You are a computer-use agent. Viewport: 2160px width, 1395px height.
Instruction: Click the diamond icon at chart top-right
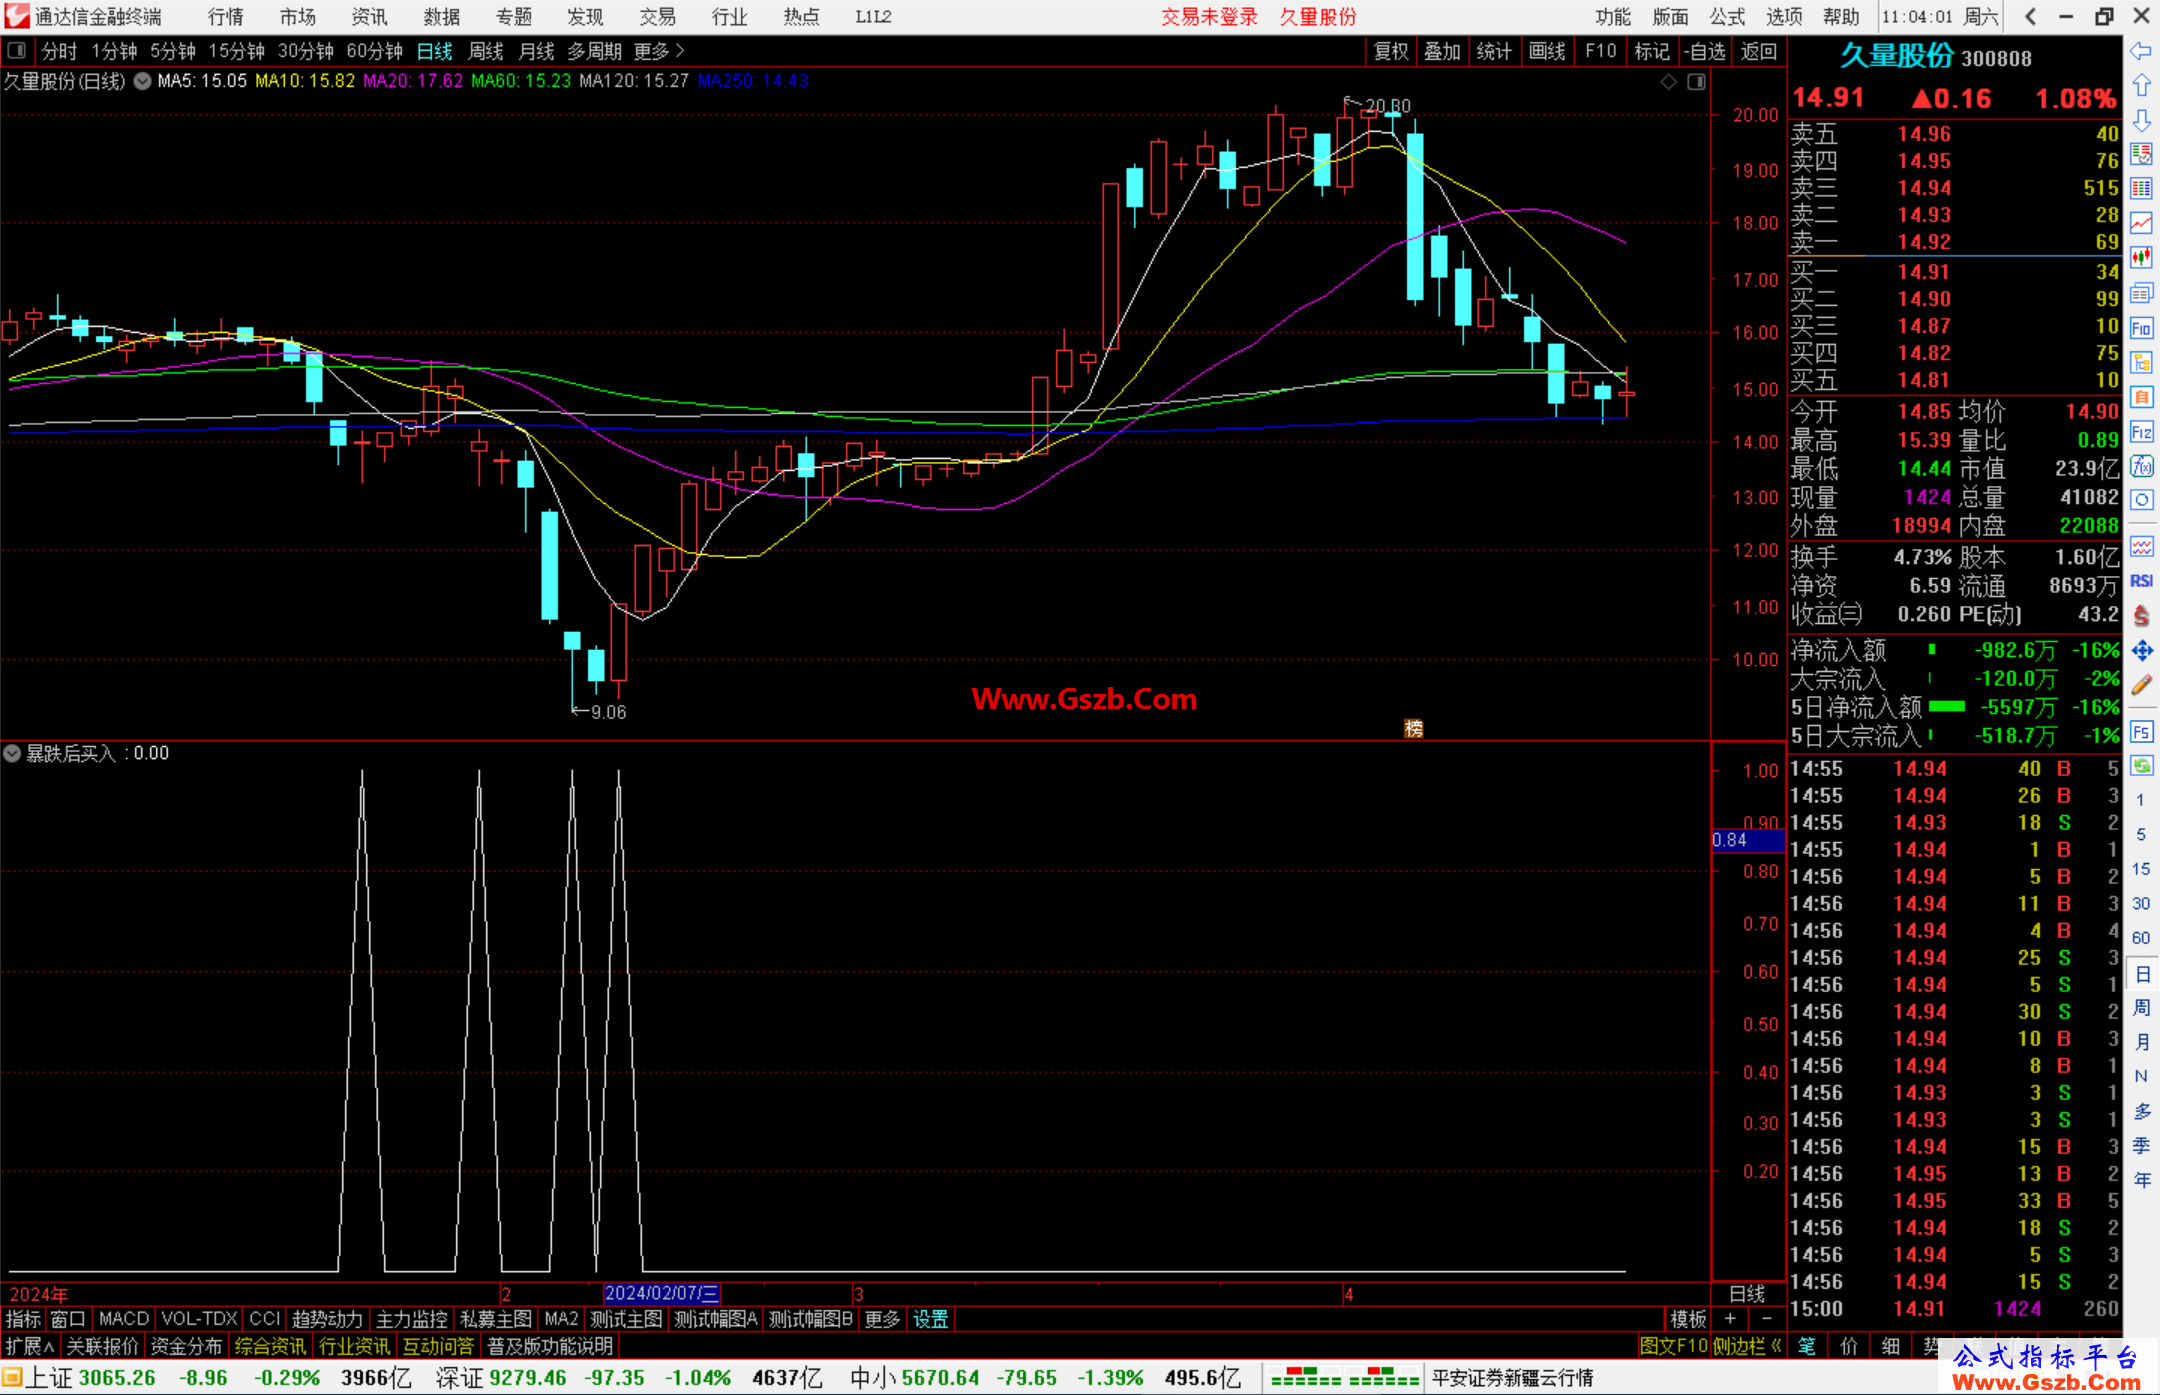coord(1668,82)
